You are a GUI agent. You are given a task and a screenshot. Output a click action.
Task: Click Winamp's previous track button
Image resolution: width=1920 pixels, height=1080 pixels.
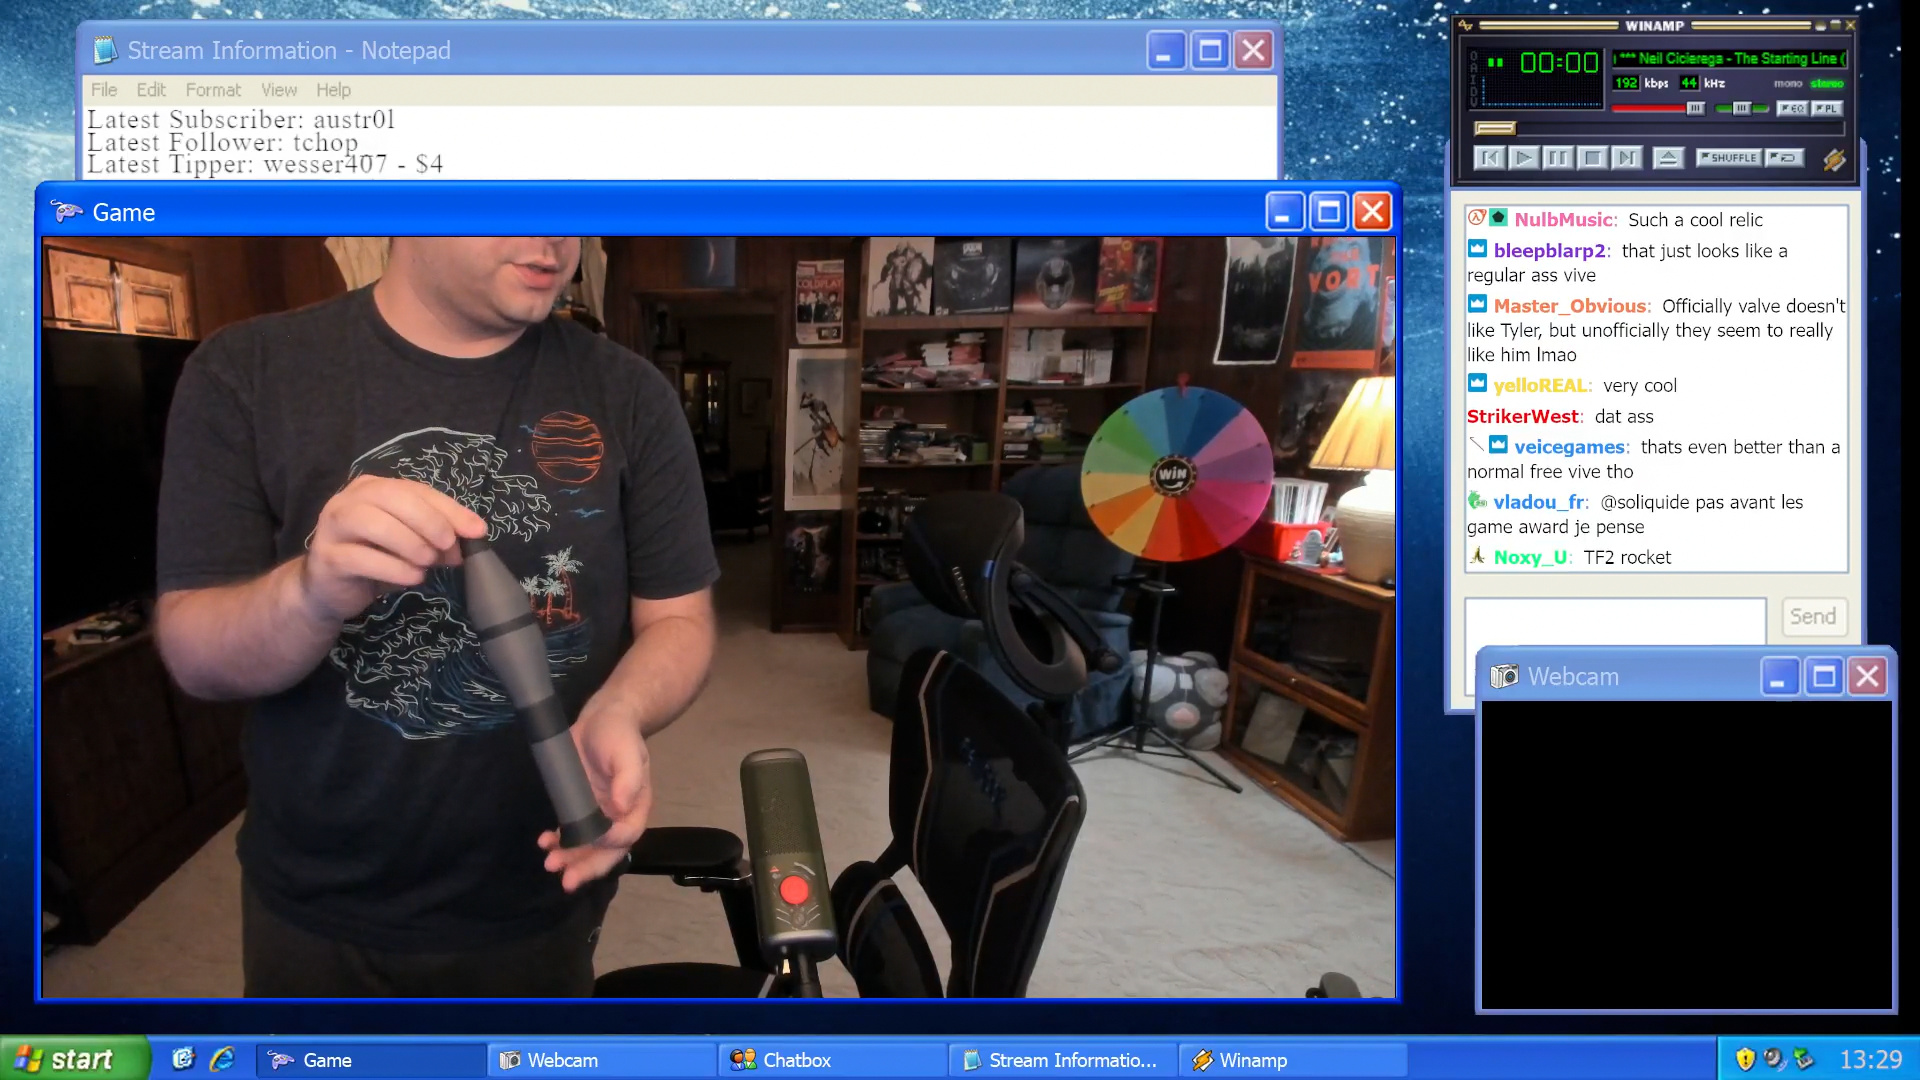coord(1489,158)
